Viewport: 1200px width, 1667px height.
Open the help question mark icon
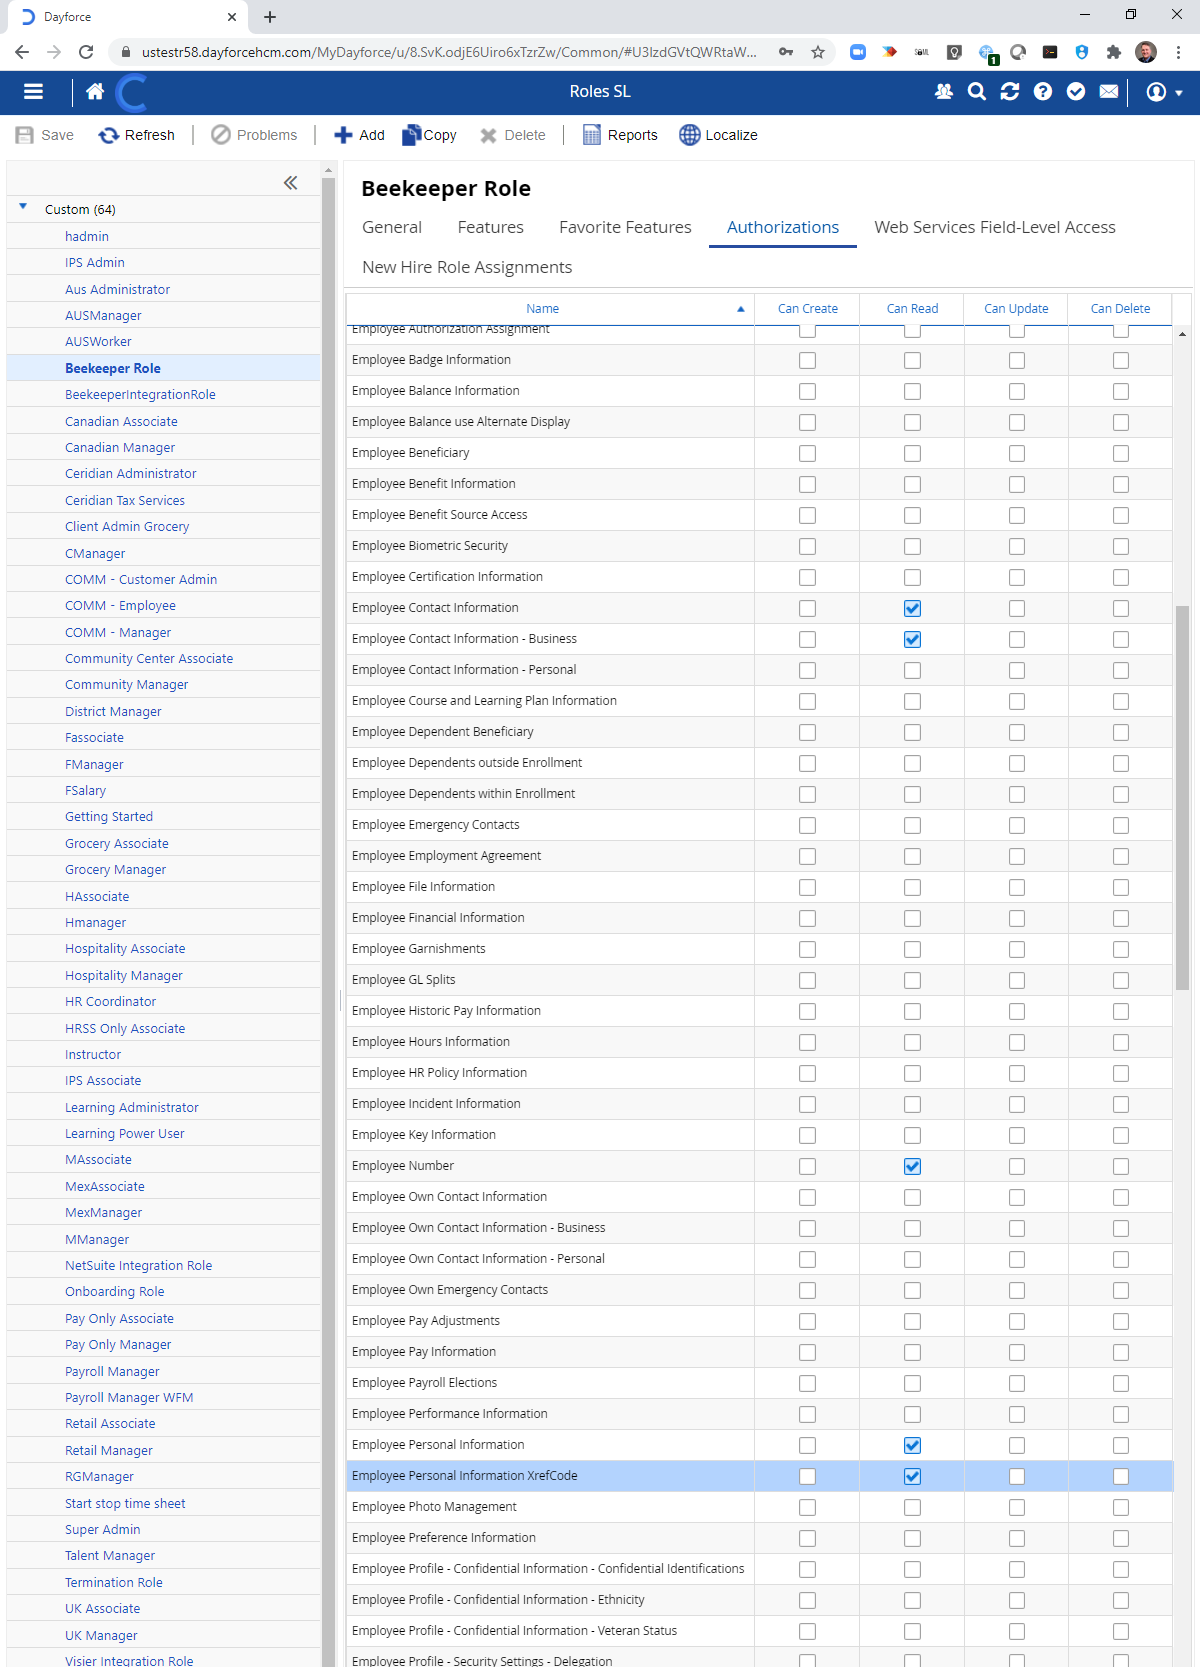(x=1043, y=92)
